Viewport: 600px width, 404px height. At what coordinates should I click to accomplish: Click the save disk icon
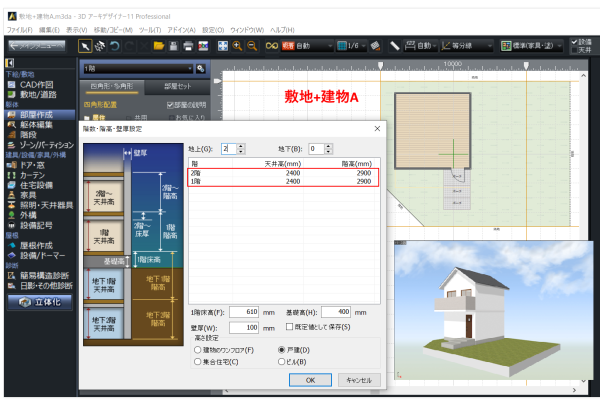coord(172,46)
